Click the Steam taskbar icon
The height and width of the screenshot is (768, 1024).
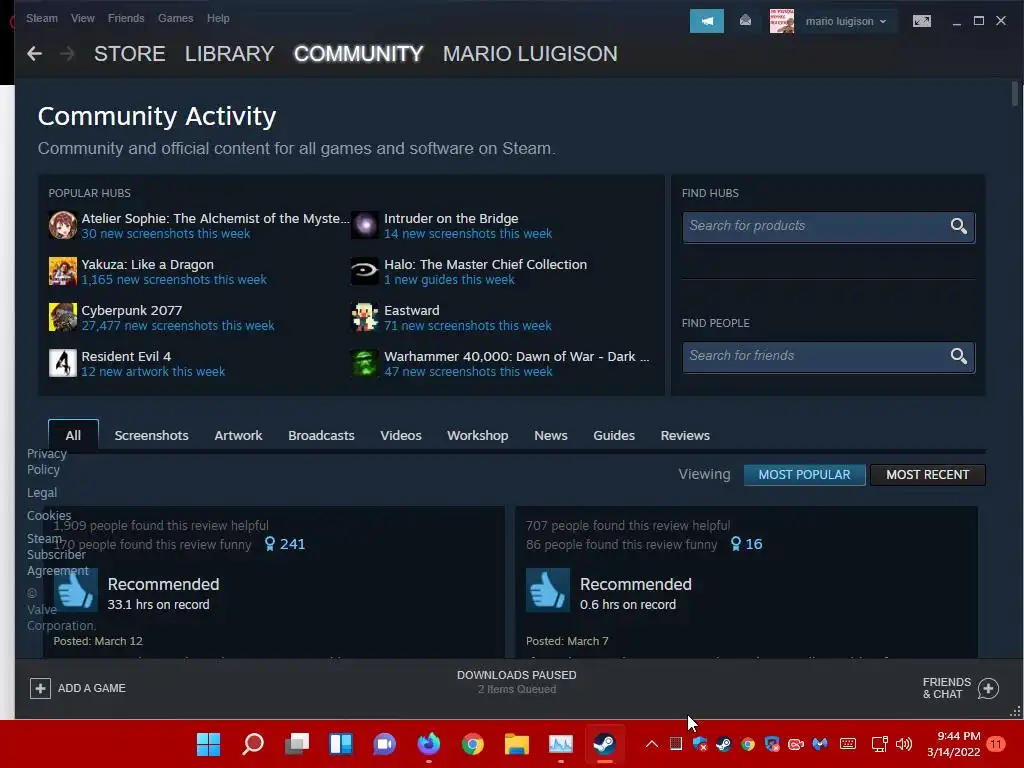(x=604, y=744)
